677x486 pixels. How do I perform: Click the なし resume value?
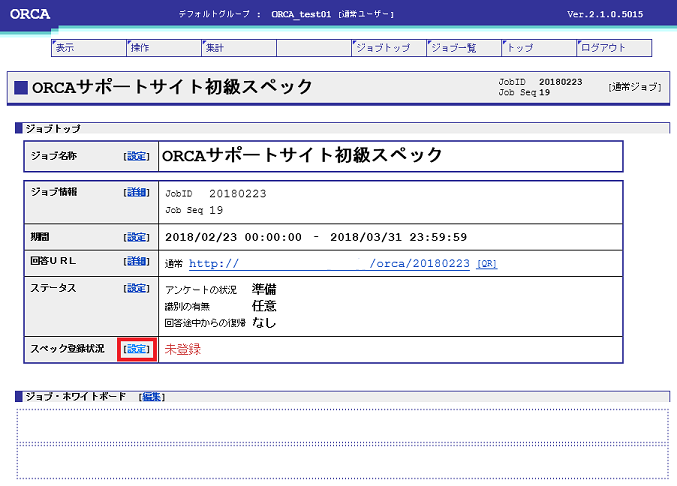tap(264, 322)
